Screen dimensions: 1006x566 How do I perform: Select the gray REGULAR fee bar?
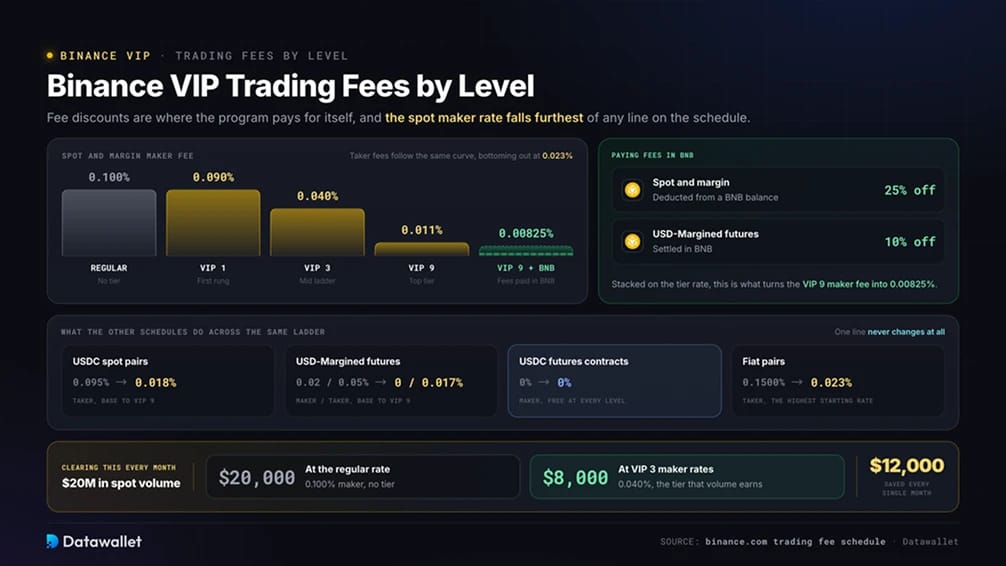(109, 223)
